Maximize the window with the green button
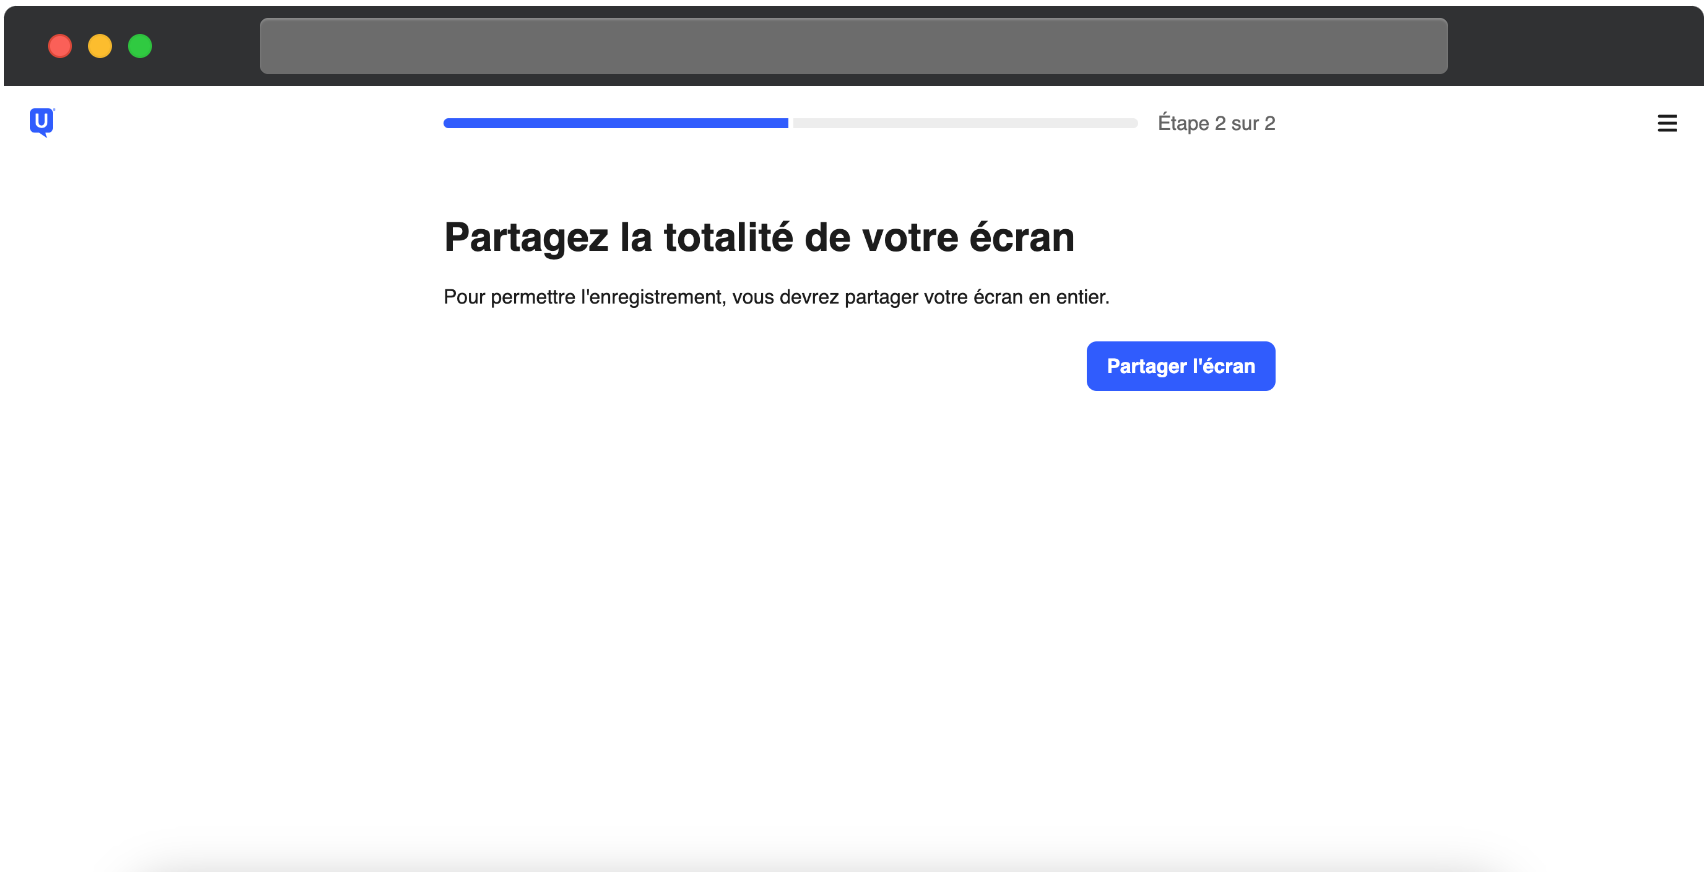This screenshot has height=878, width=1708. pyautogui.click(x=140, y=46)
